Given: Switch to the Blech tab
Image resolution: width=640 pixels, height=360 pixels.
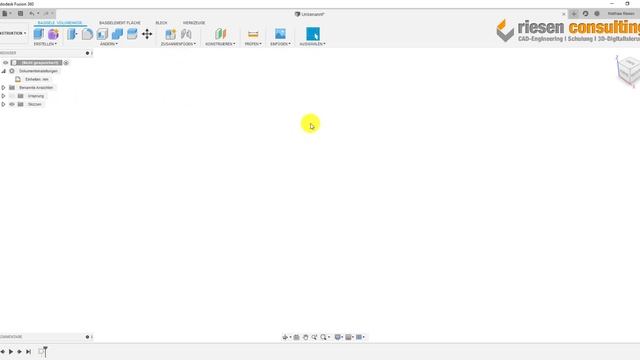Looking at the screenshot, I should click(162, 23).
